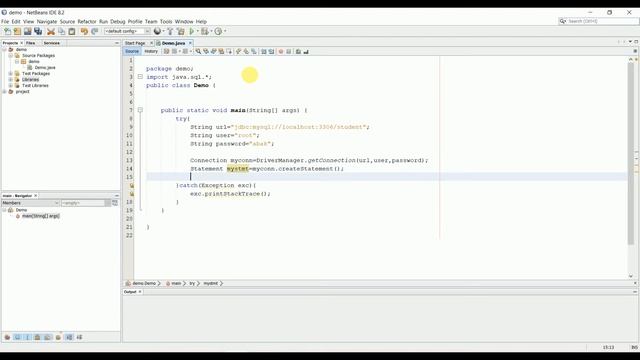Switch editor to Source view
This screenshot has width=640, height=360.
pos(132,51)
